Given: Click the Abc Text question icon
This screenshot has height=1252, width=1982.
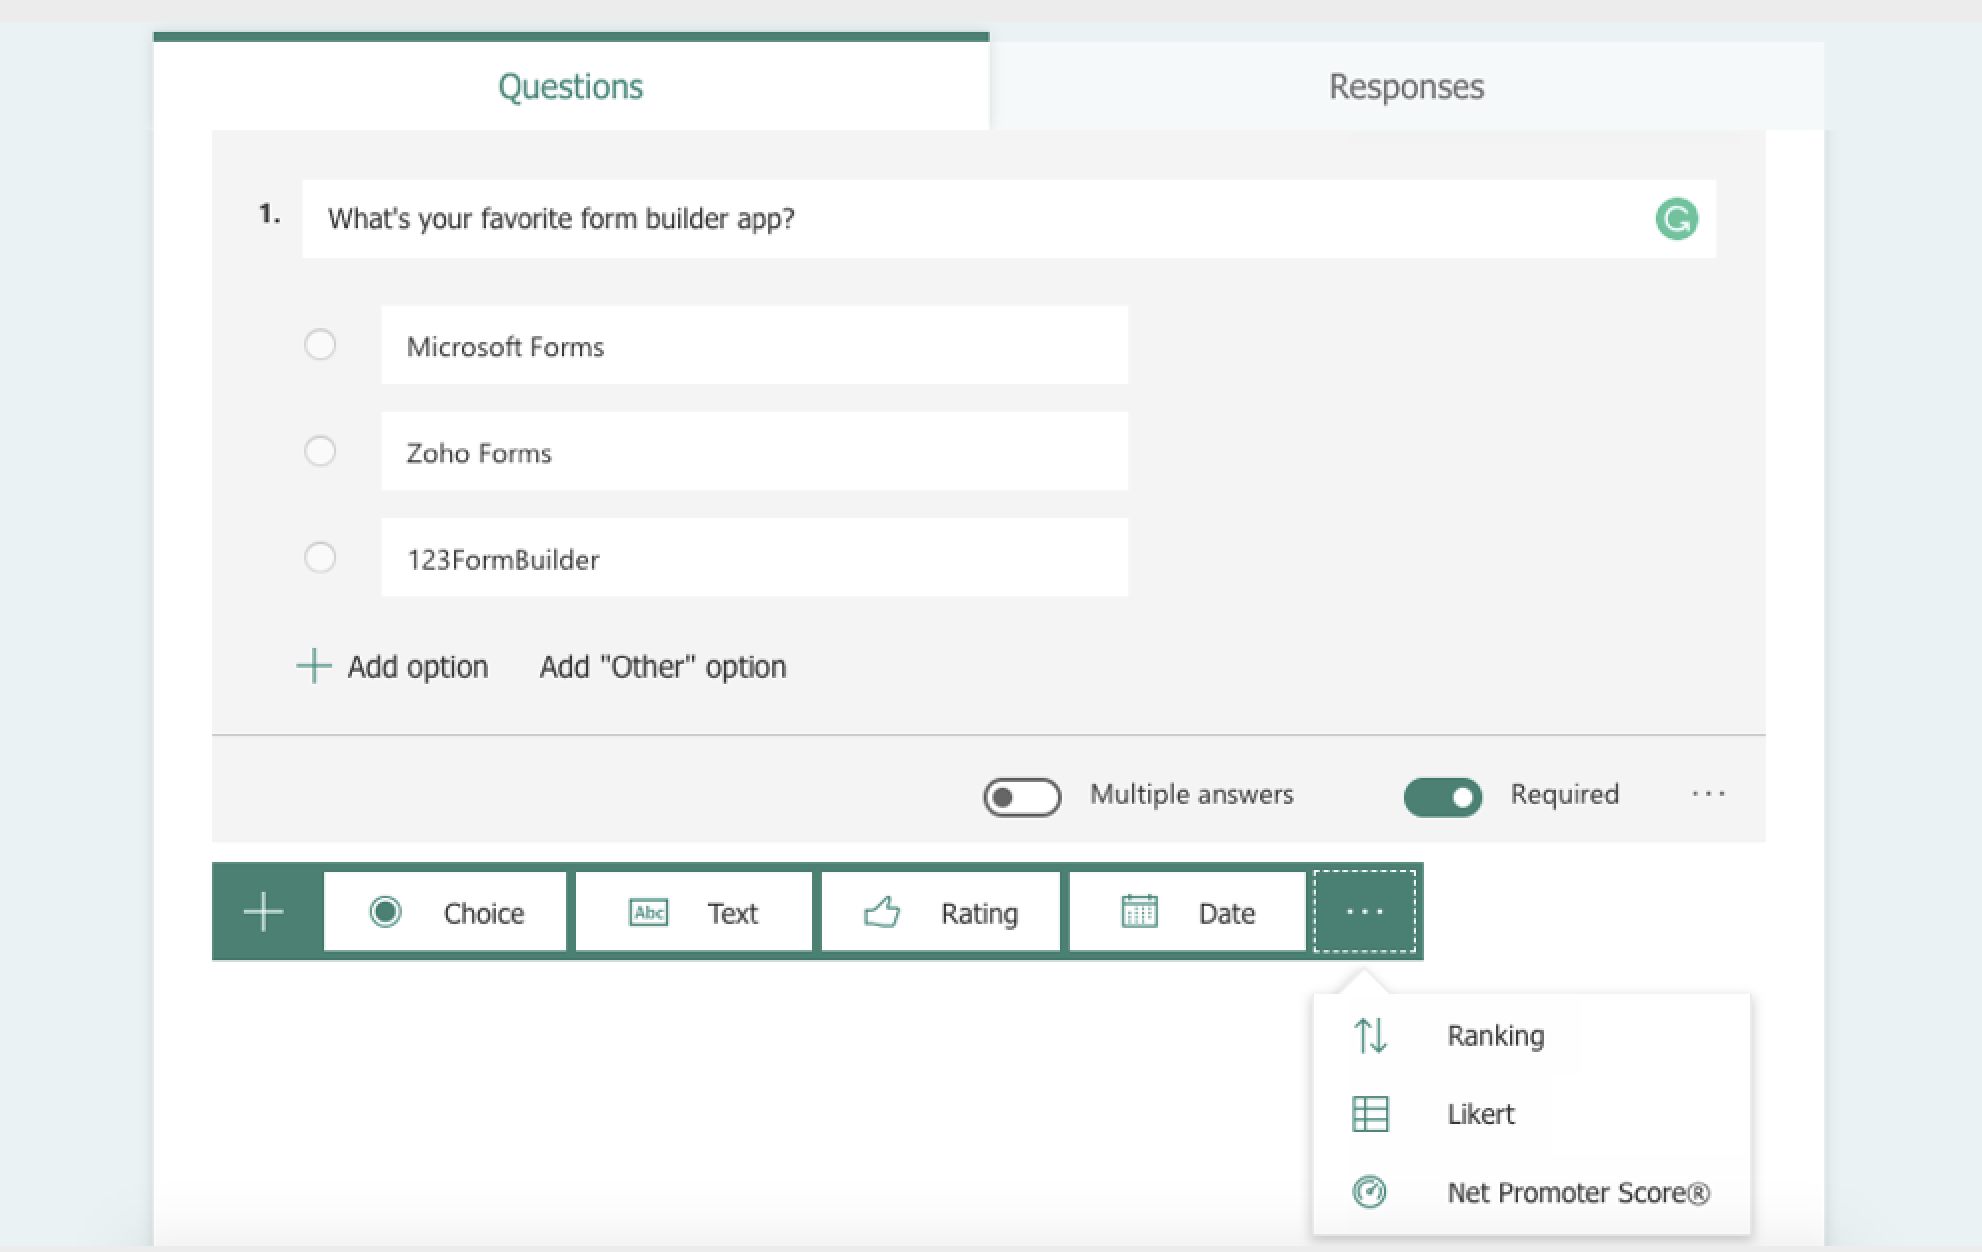Looking at the screenshot, I should (x=648, y=912).
